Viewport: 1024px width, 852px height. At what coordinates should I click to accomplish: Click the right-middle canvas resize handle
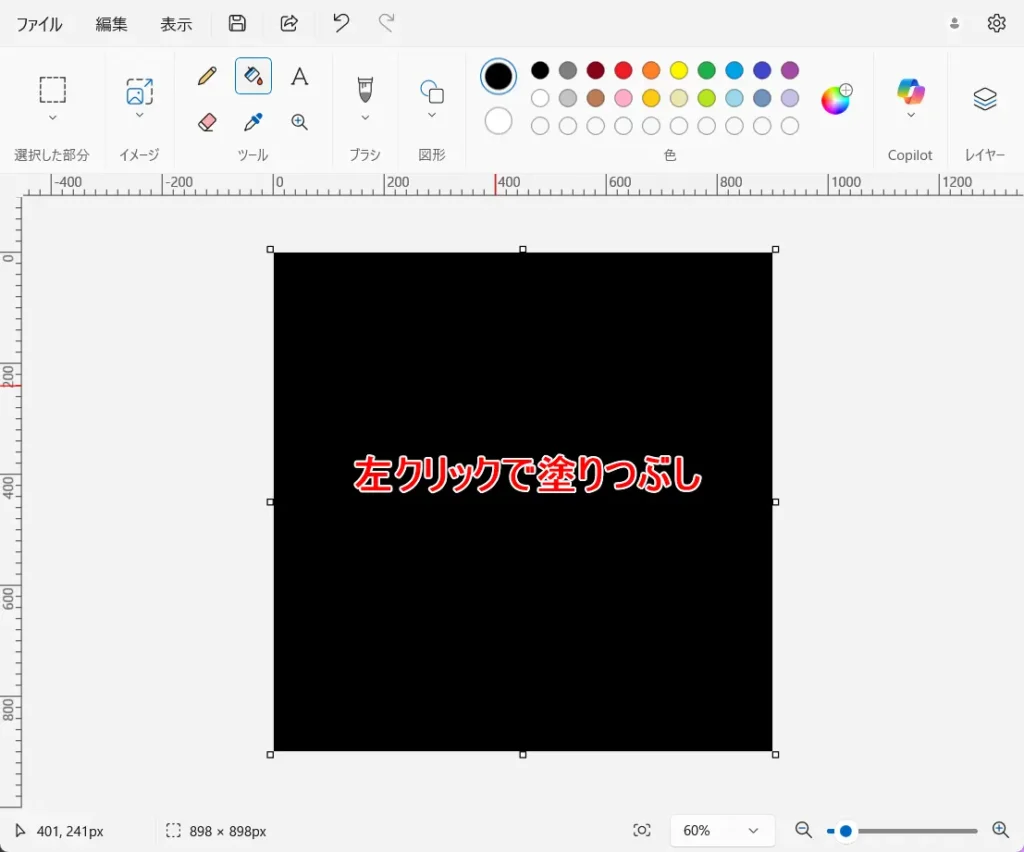(x=776, y=502)
